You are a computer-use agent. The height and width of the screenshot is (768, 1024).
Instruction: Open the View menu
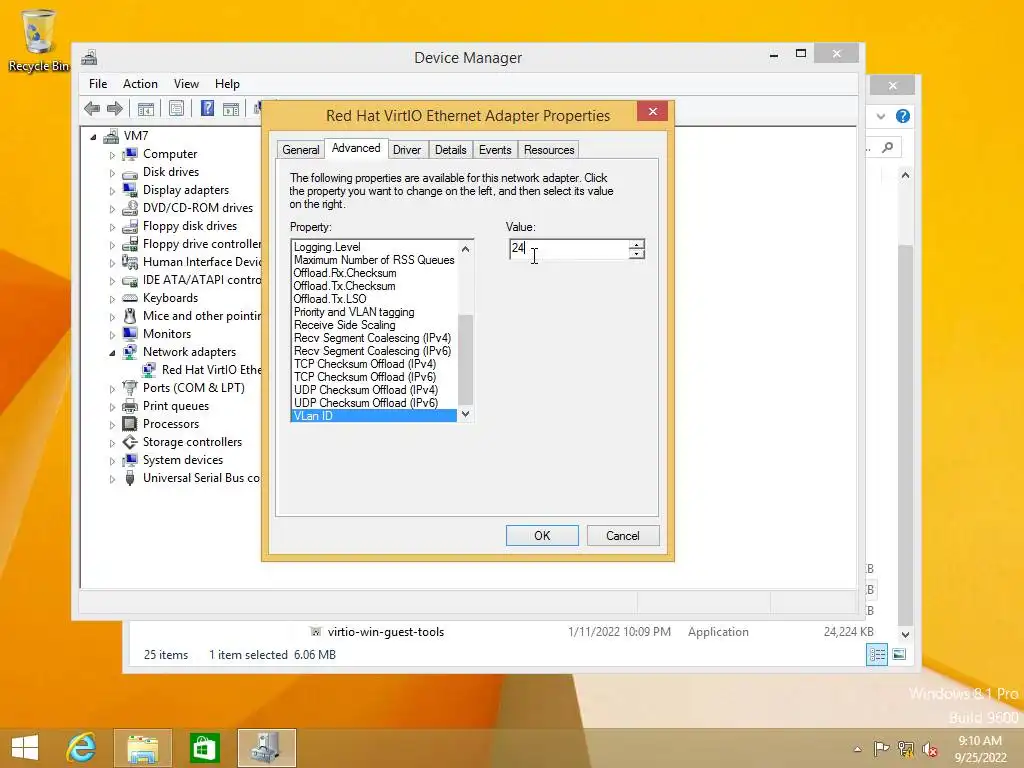click(186, 84)
